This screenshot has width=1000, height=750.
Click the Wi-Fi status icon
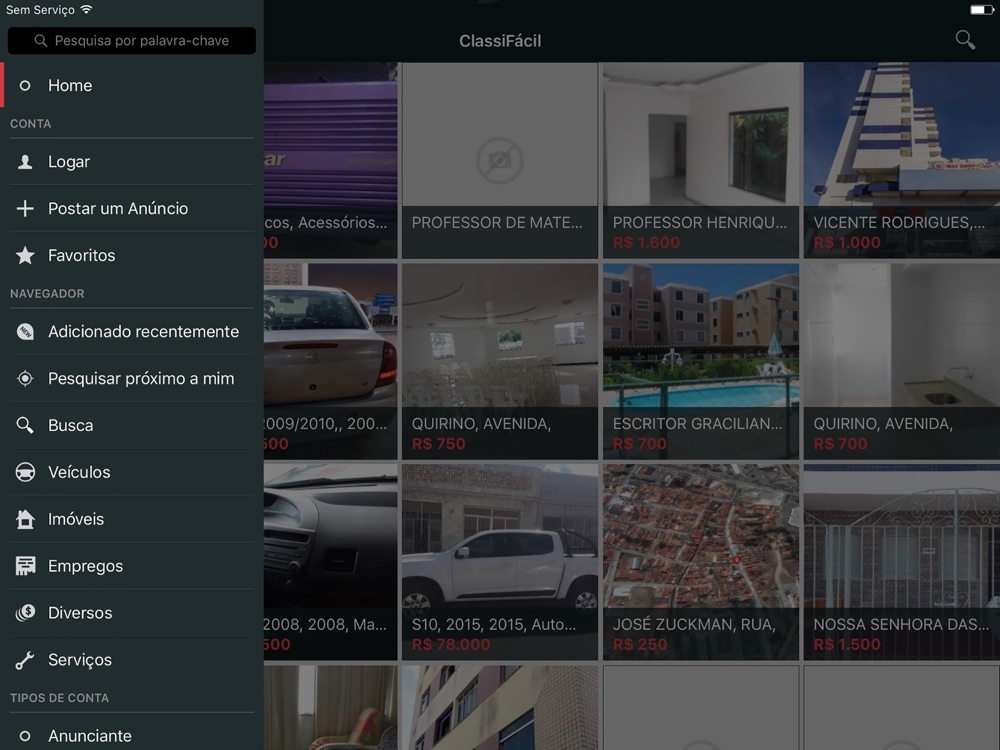(x=86, y=10)
